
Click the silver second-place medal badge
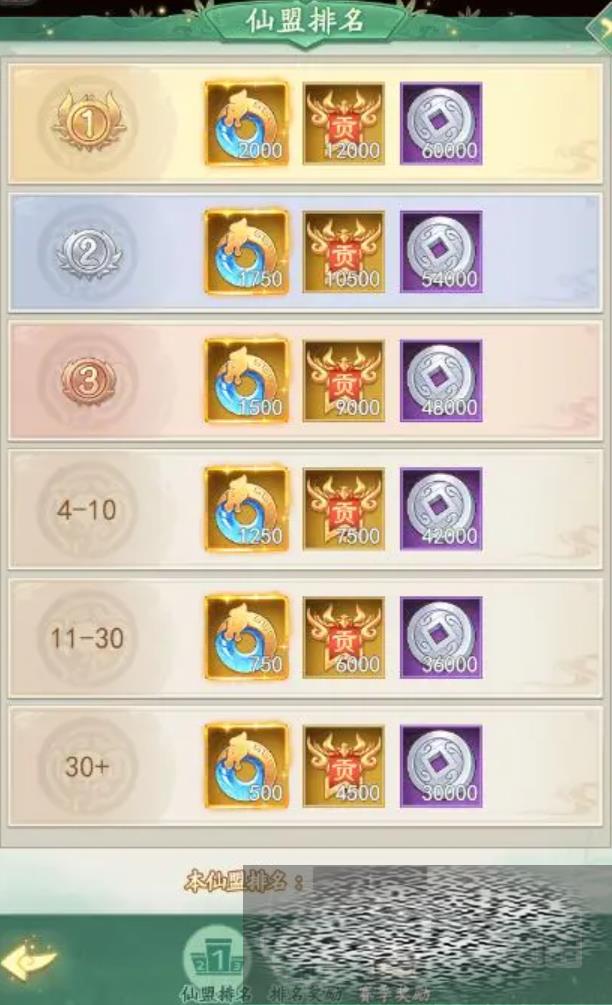(88, 251)
